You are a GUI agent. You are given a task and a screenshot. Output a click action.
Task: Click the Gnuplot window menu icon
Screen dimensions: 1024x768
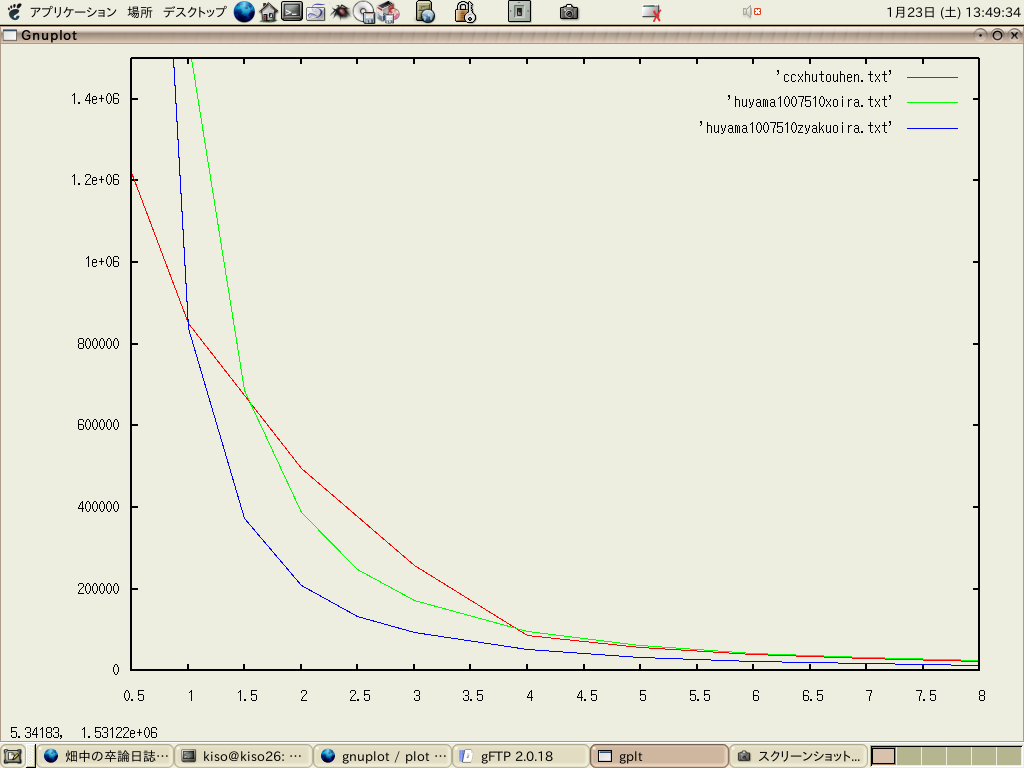[x=9, y=35]
